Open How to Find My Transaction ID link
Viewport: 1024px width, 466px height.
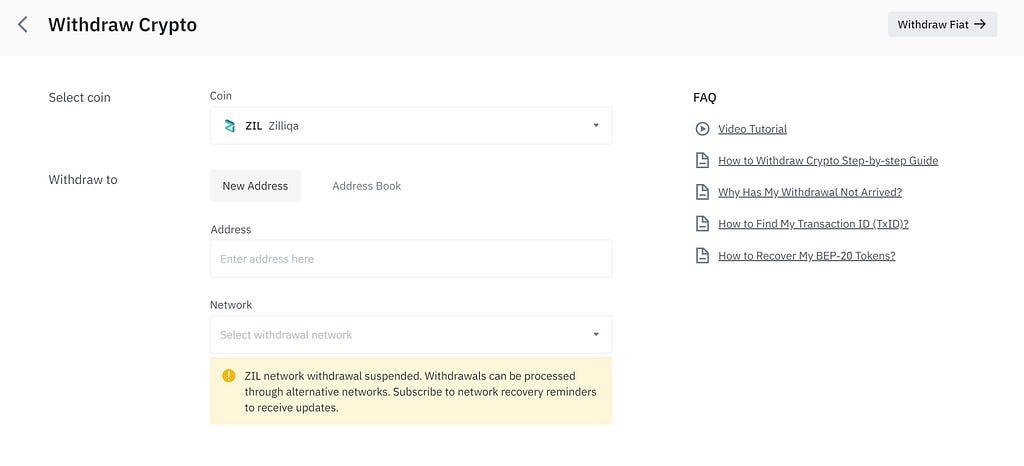click(813, 224)
